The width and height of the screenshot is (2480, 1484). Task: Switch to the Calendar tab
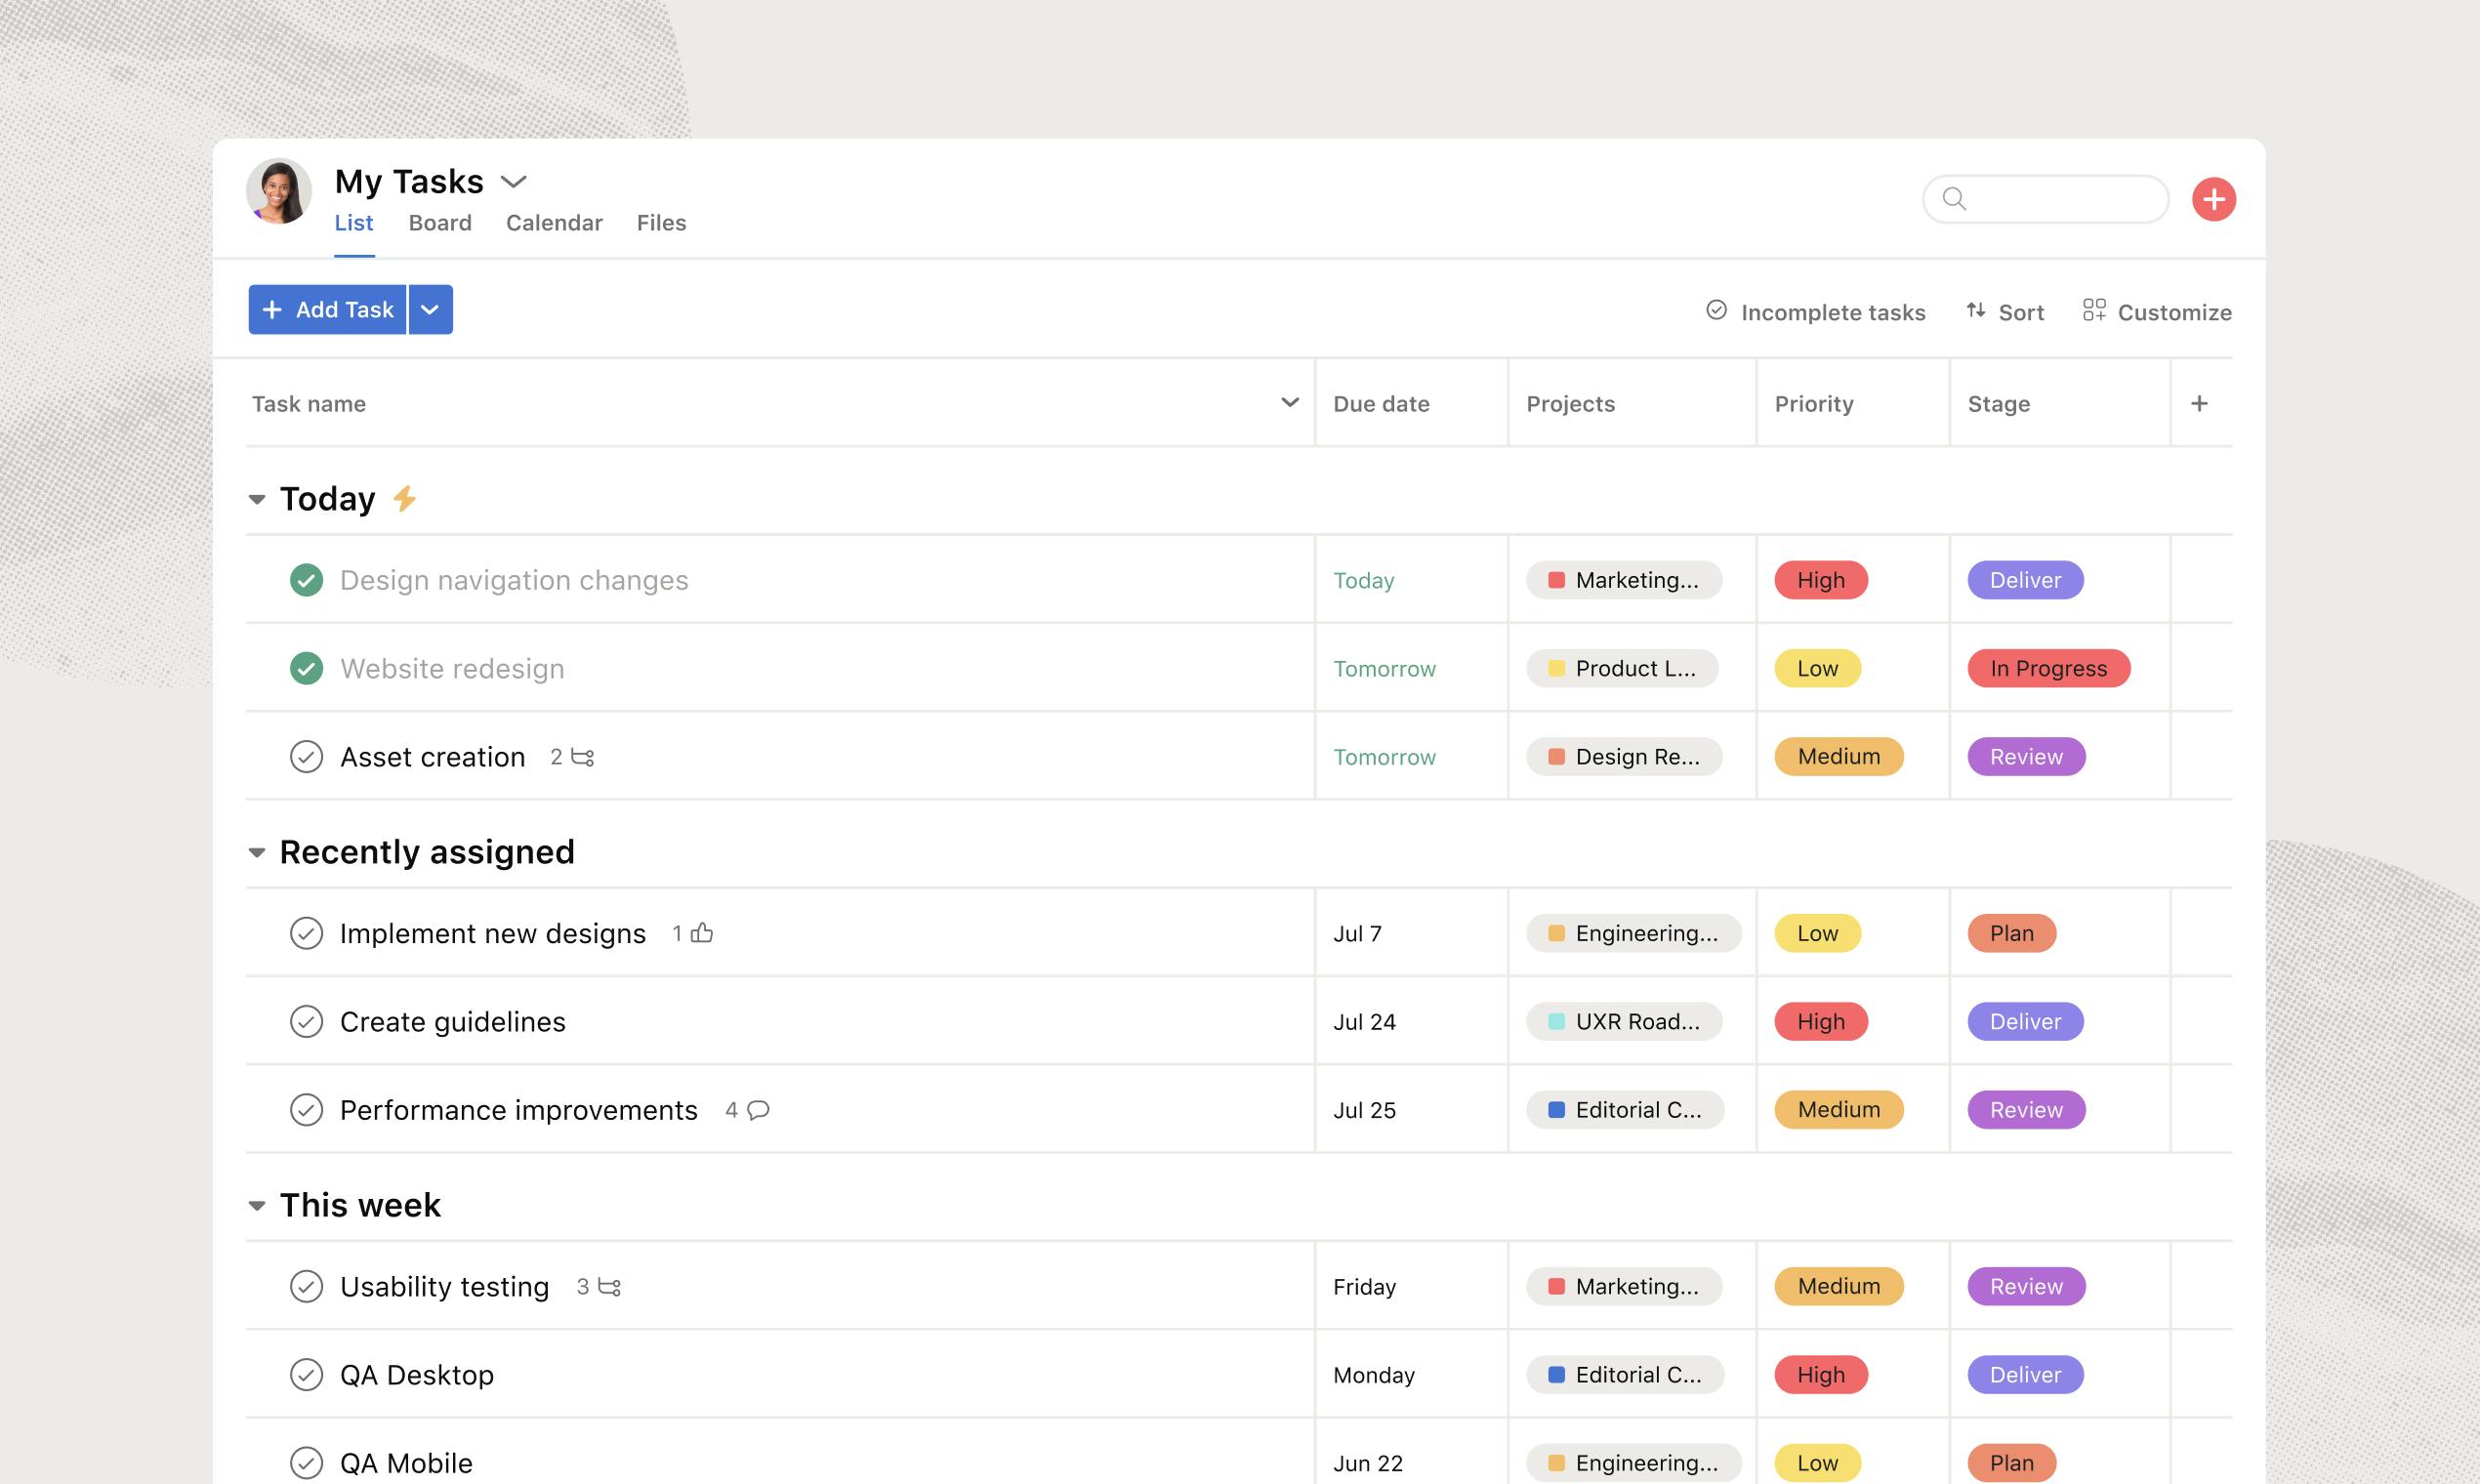(554, 223)
